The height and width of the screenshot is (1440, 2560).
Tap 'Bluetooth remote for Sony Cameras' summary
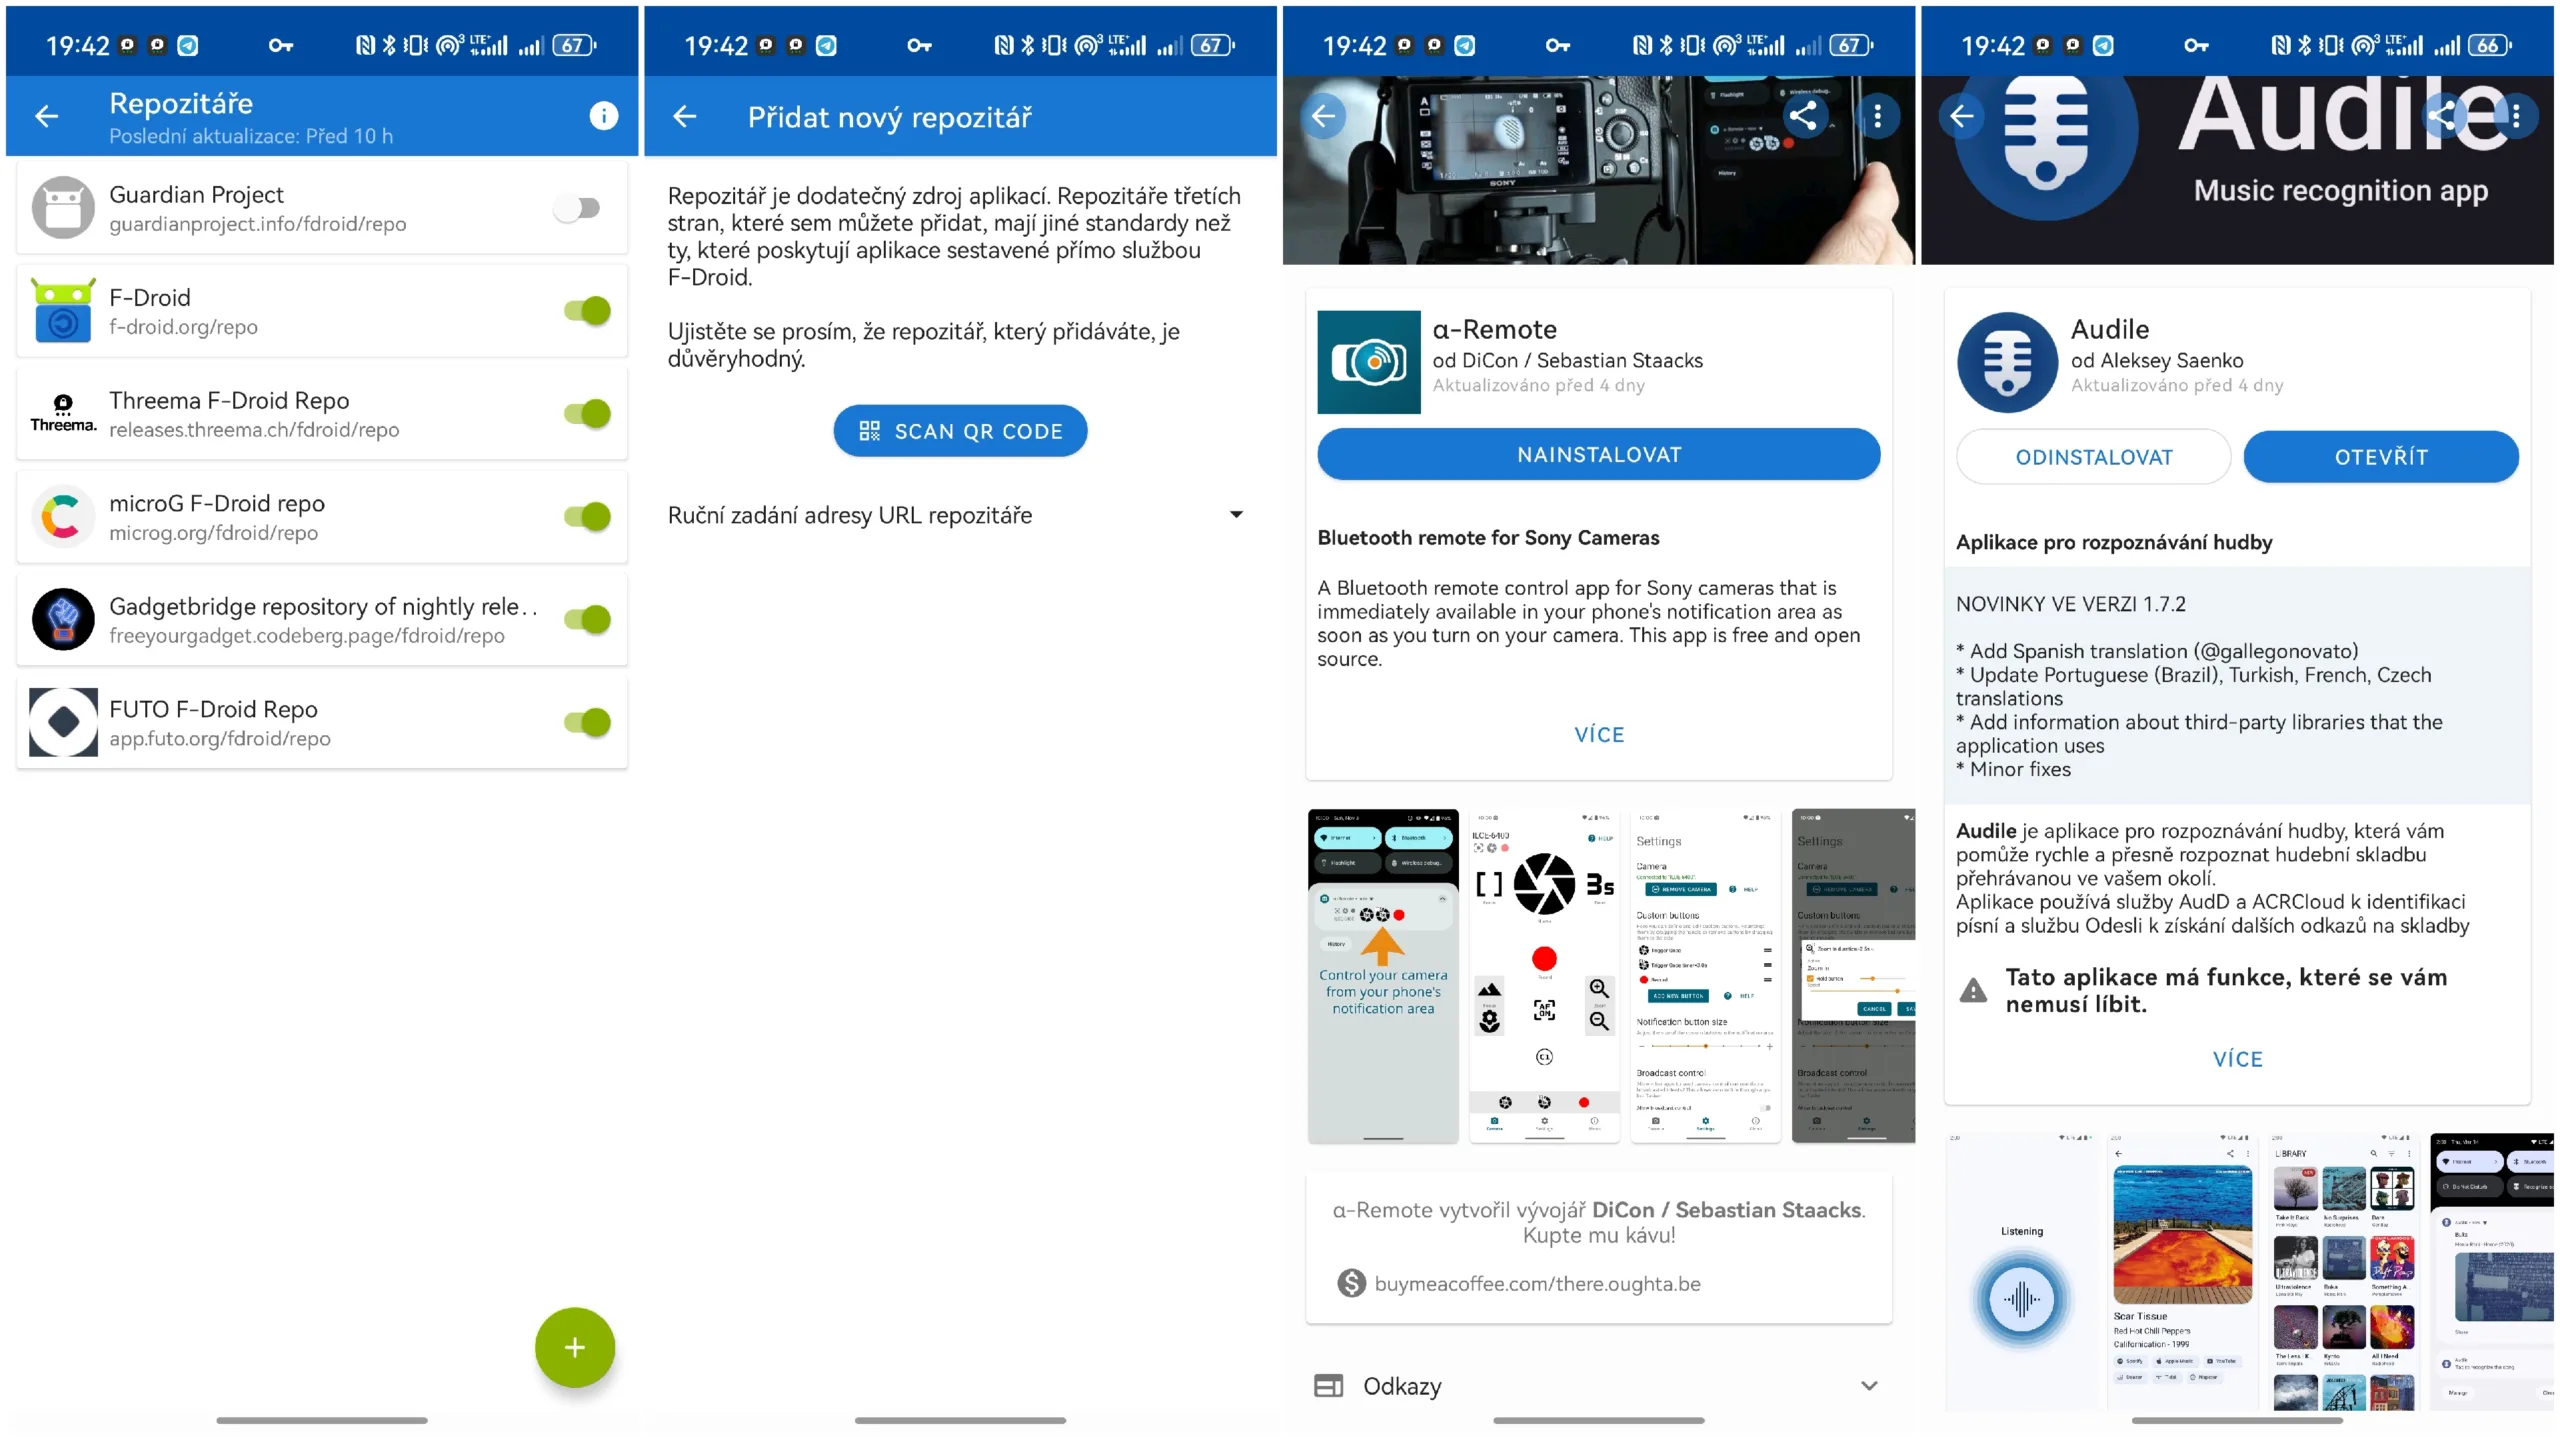pyautogui.click(x=1487, y=538)
